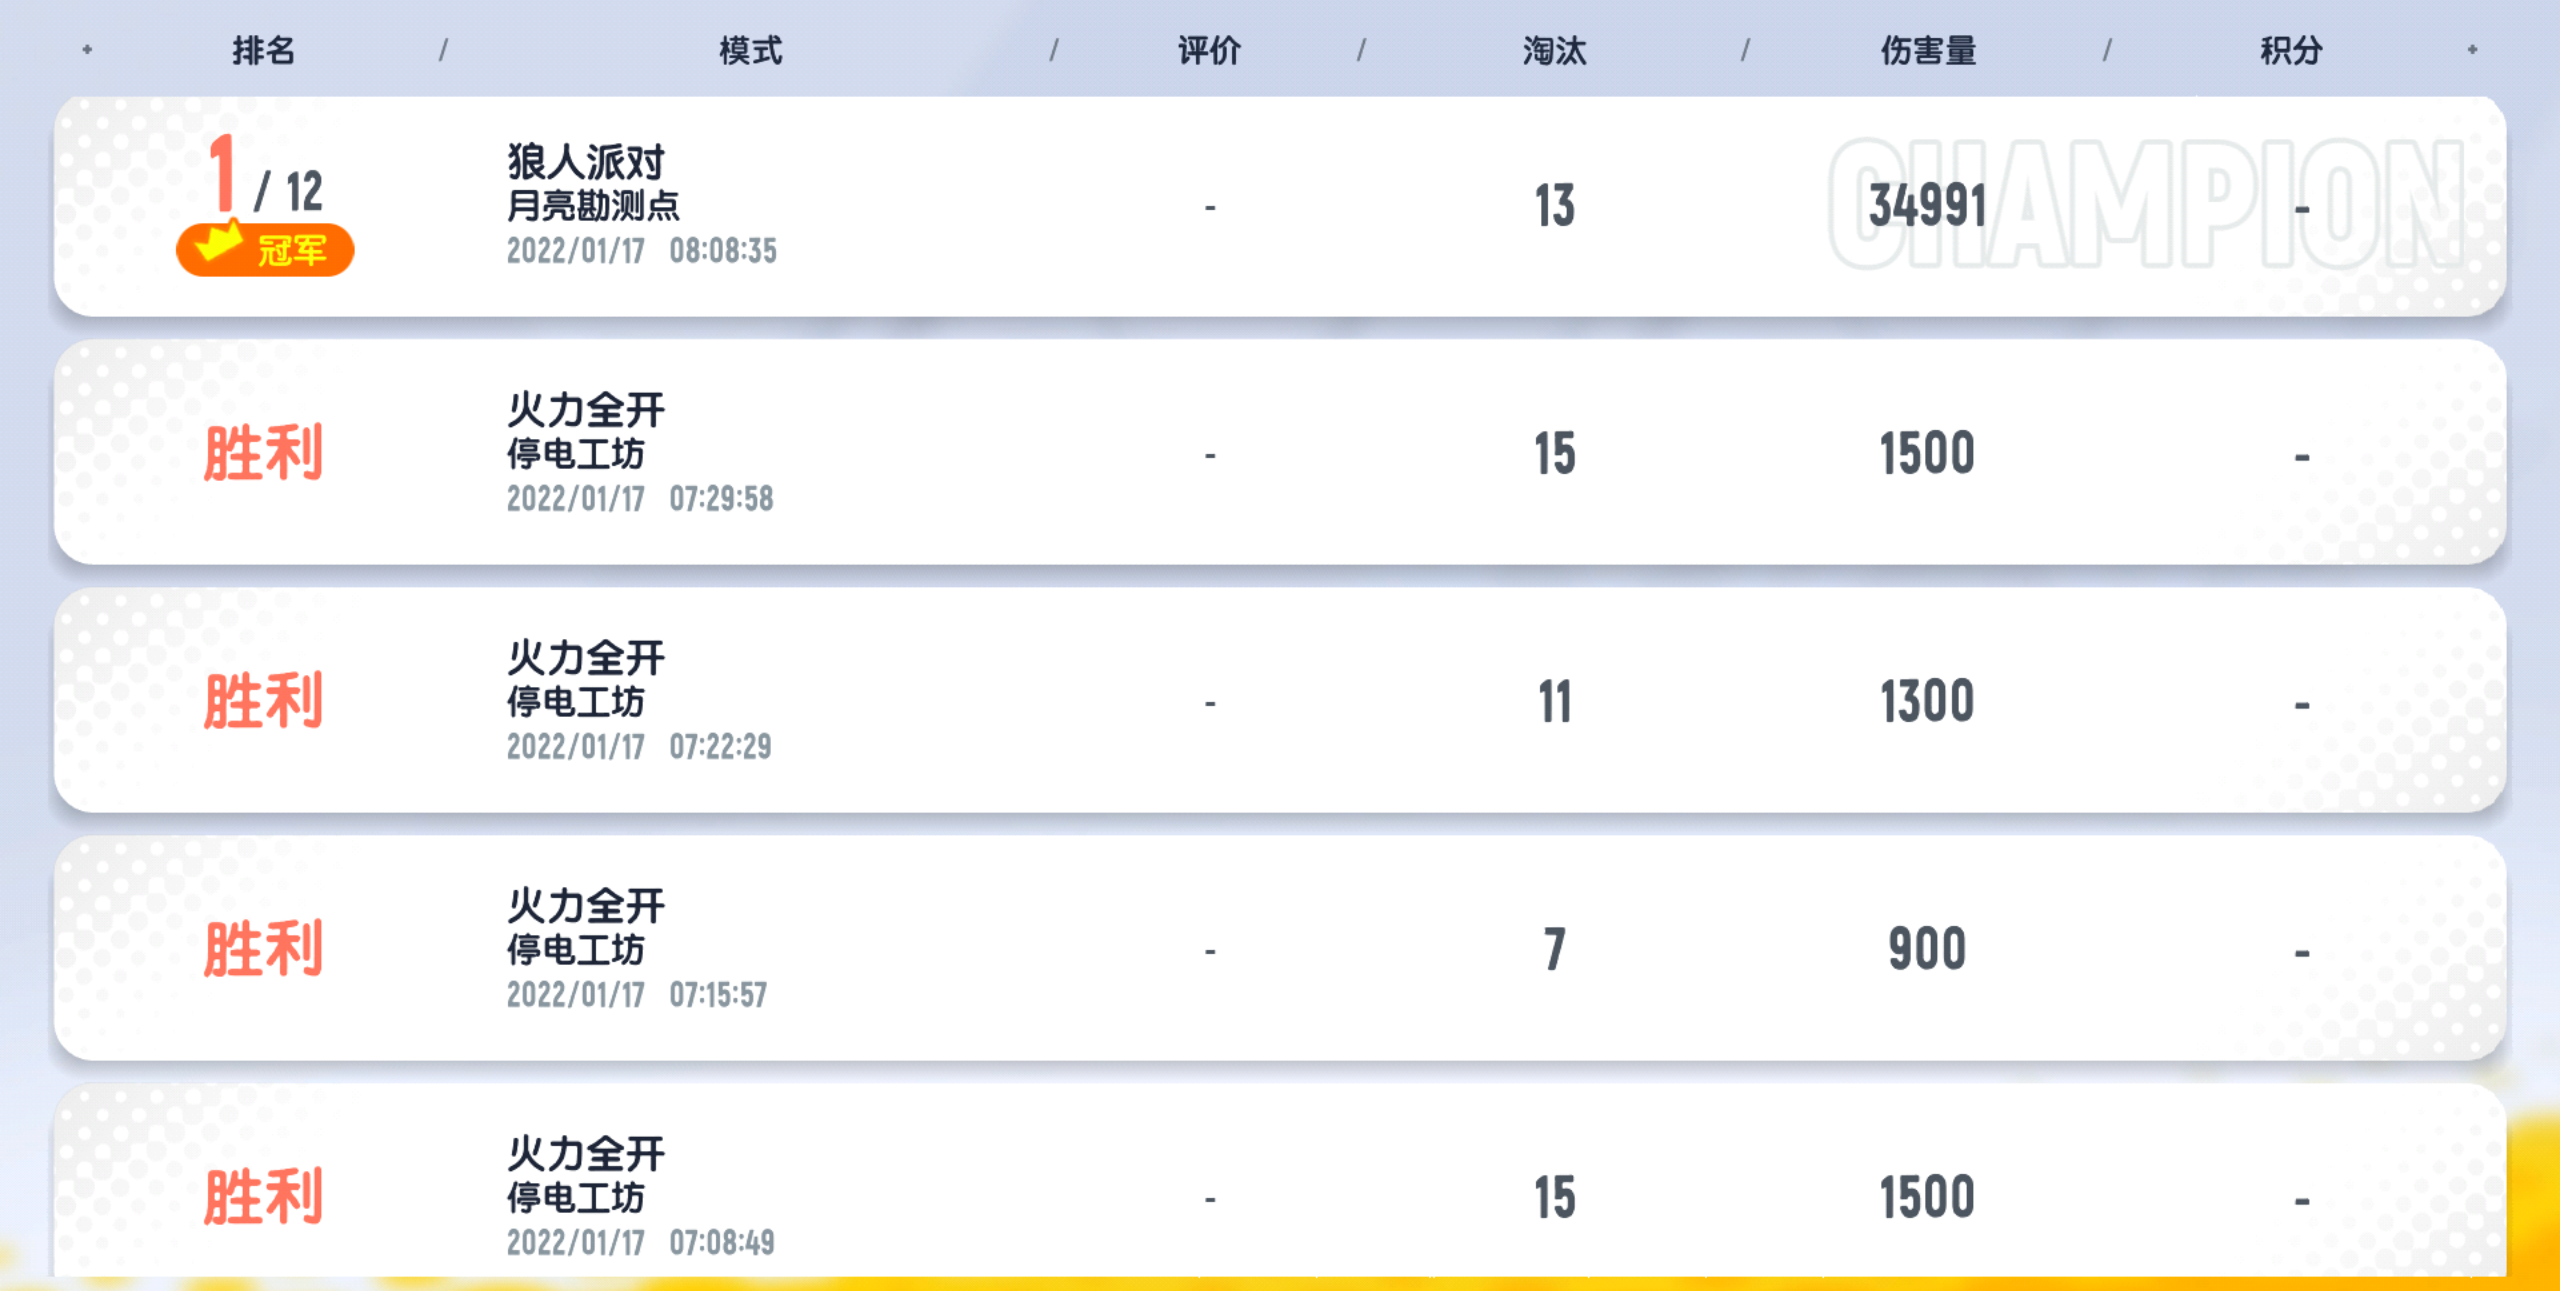Click the CHAMPION watermark on first match

pyautogui.click(x=2144, y=205)
